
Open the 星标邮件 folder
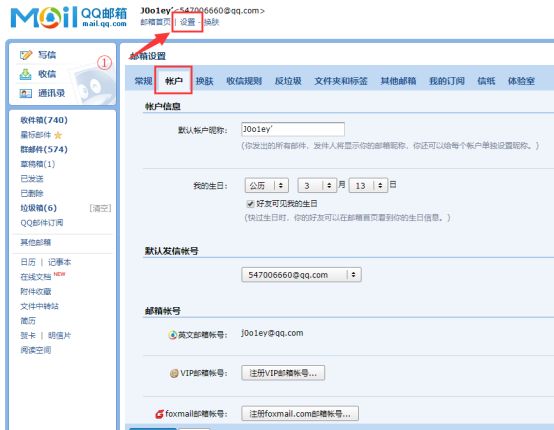[x=36, y=135]
